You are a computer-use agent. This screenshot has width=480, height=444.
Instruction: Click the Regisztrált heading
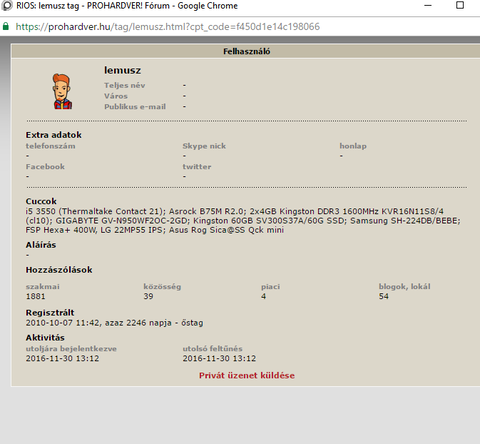click(50, 313)
